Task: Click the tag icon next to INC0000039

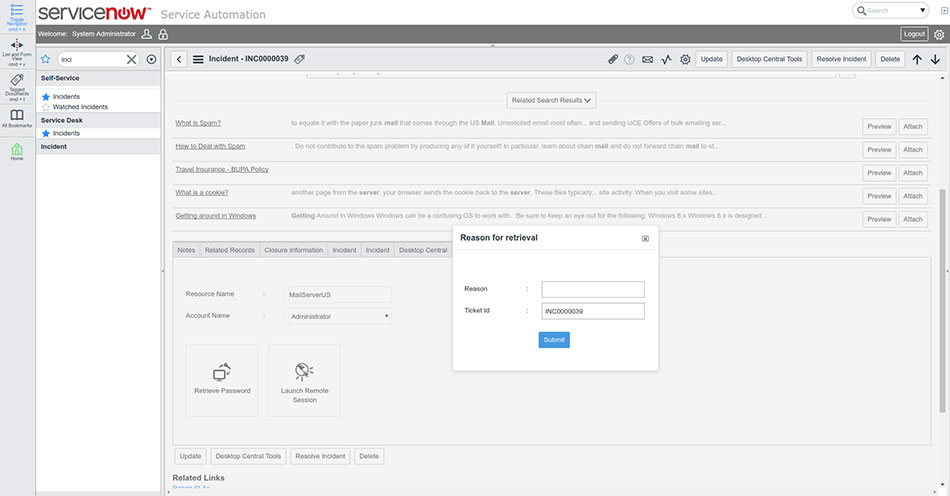Action: (300, 59)
